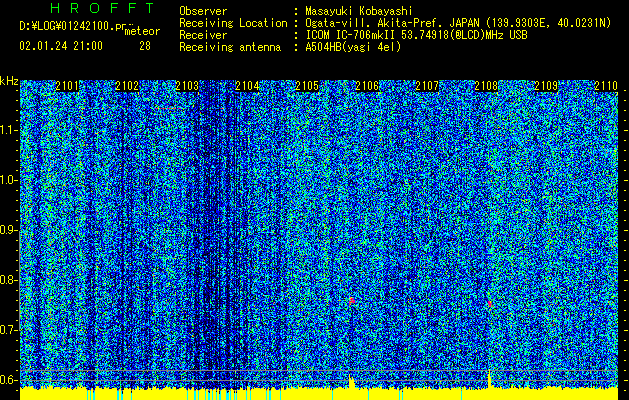Click the 2101 time marker

click(67, 86)
